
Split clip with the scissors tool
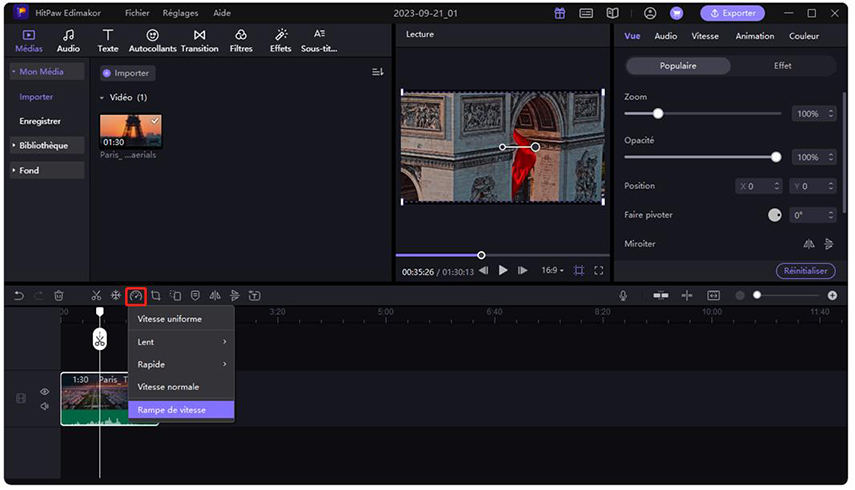click(96, 295)
